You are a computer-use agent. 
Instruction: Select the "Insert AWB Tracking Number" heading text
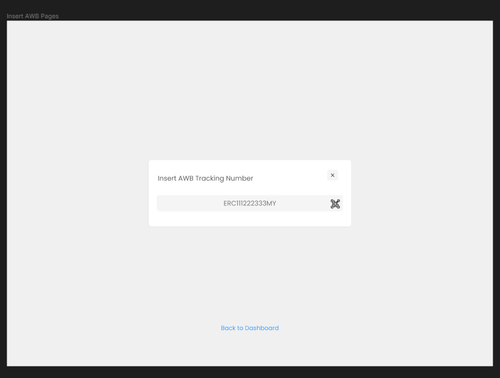pyautogui.click(x=205, y=178)
